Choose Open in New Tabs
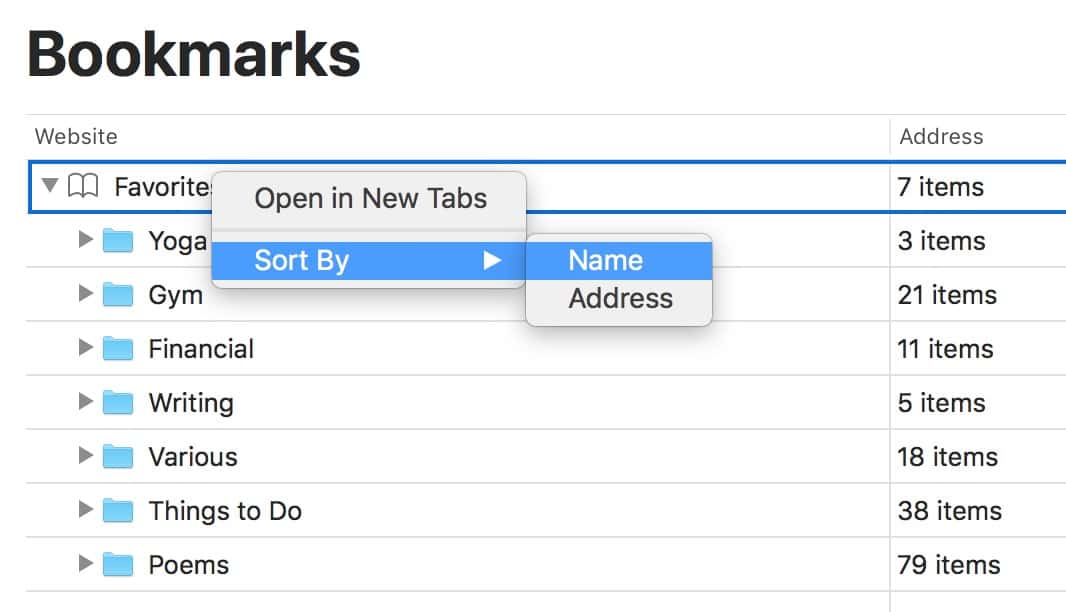Screen dimensions: 1066x612 (x=370, y=198)
